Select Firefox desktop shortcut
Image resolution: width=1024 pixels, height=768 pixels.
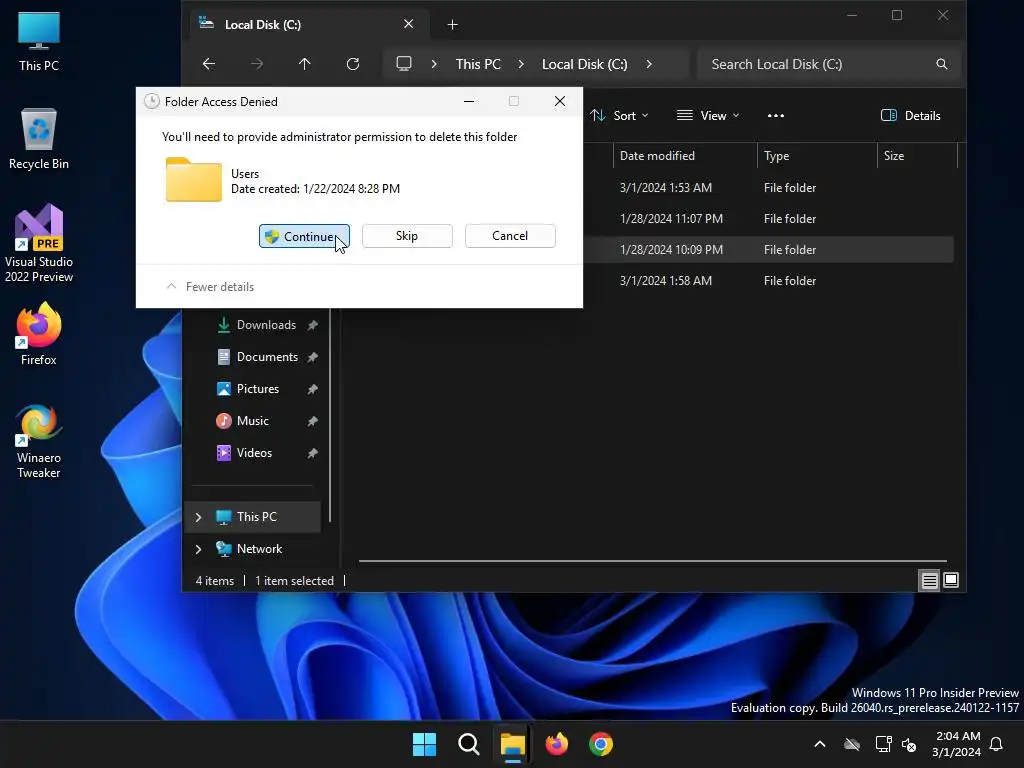pos(39,334)
